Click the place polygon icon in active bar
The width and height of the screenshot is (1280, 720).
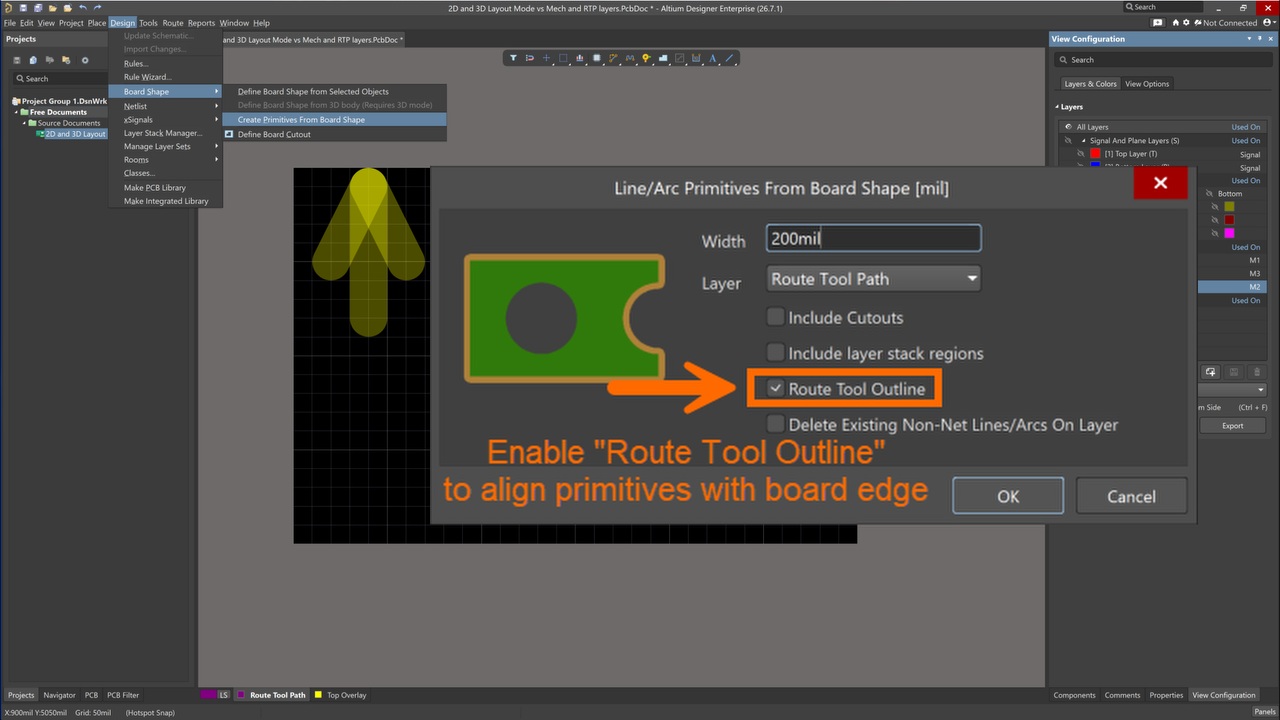[x=664, y=58]
